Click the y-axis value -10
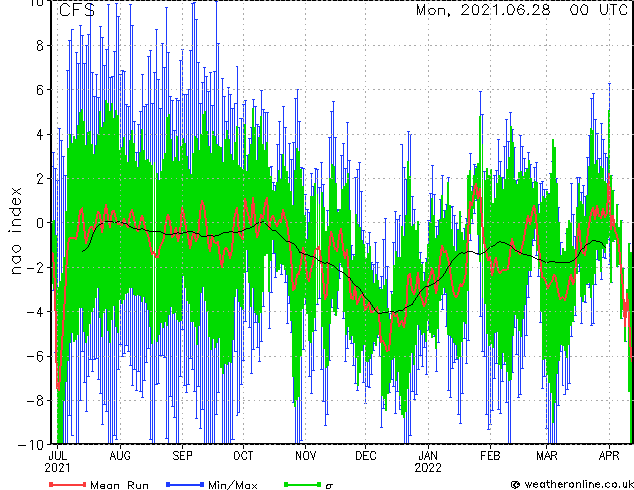 click(31, 445)
